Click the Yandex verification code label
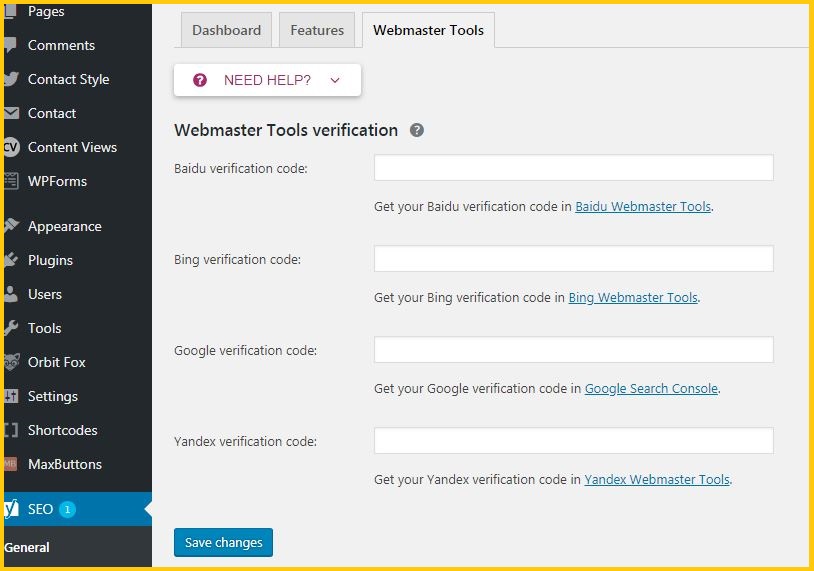The image size is (814, 571). tap(245, 441)
